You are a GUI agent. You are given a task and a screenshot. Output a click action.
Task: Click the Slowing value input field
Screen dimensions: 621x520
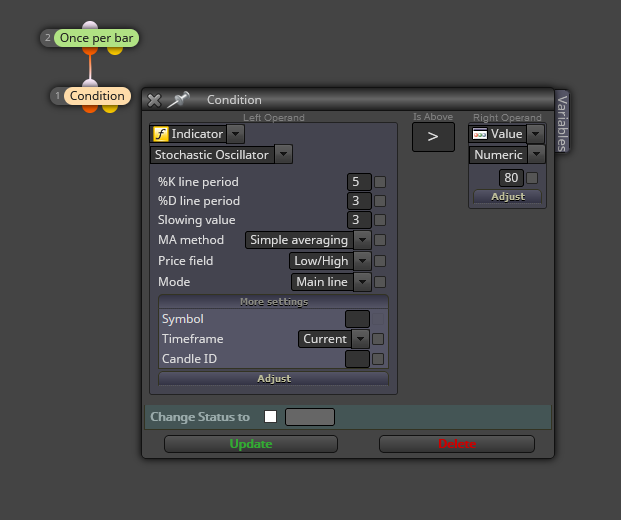pos(359,220)
